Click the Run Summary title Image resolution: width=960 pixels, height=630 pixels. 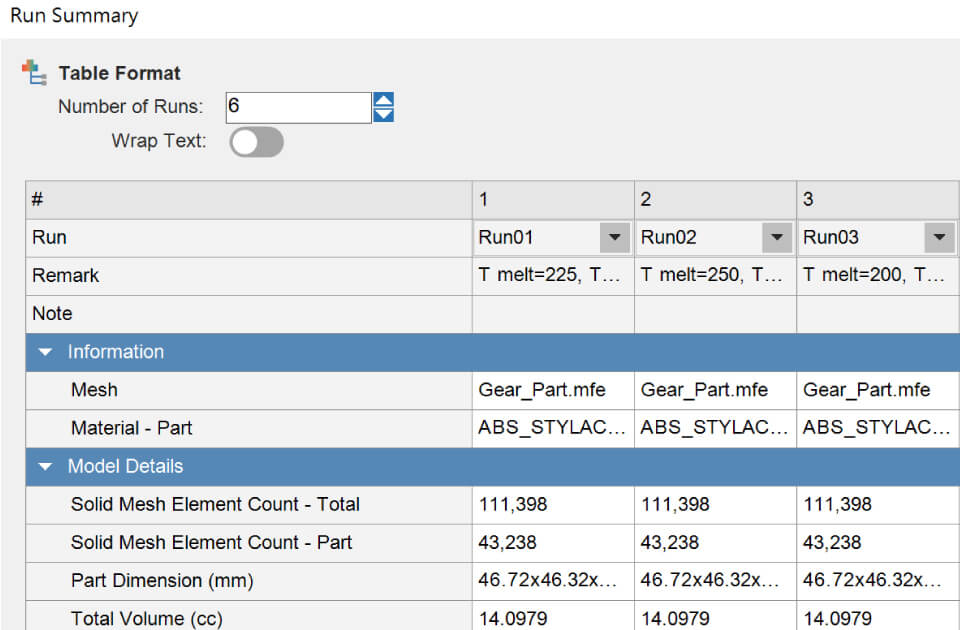(74, 16)
